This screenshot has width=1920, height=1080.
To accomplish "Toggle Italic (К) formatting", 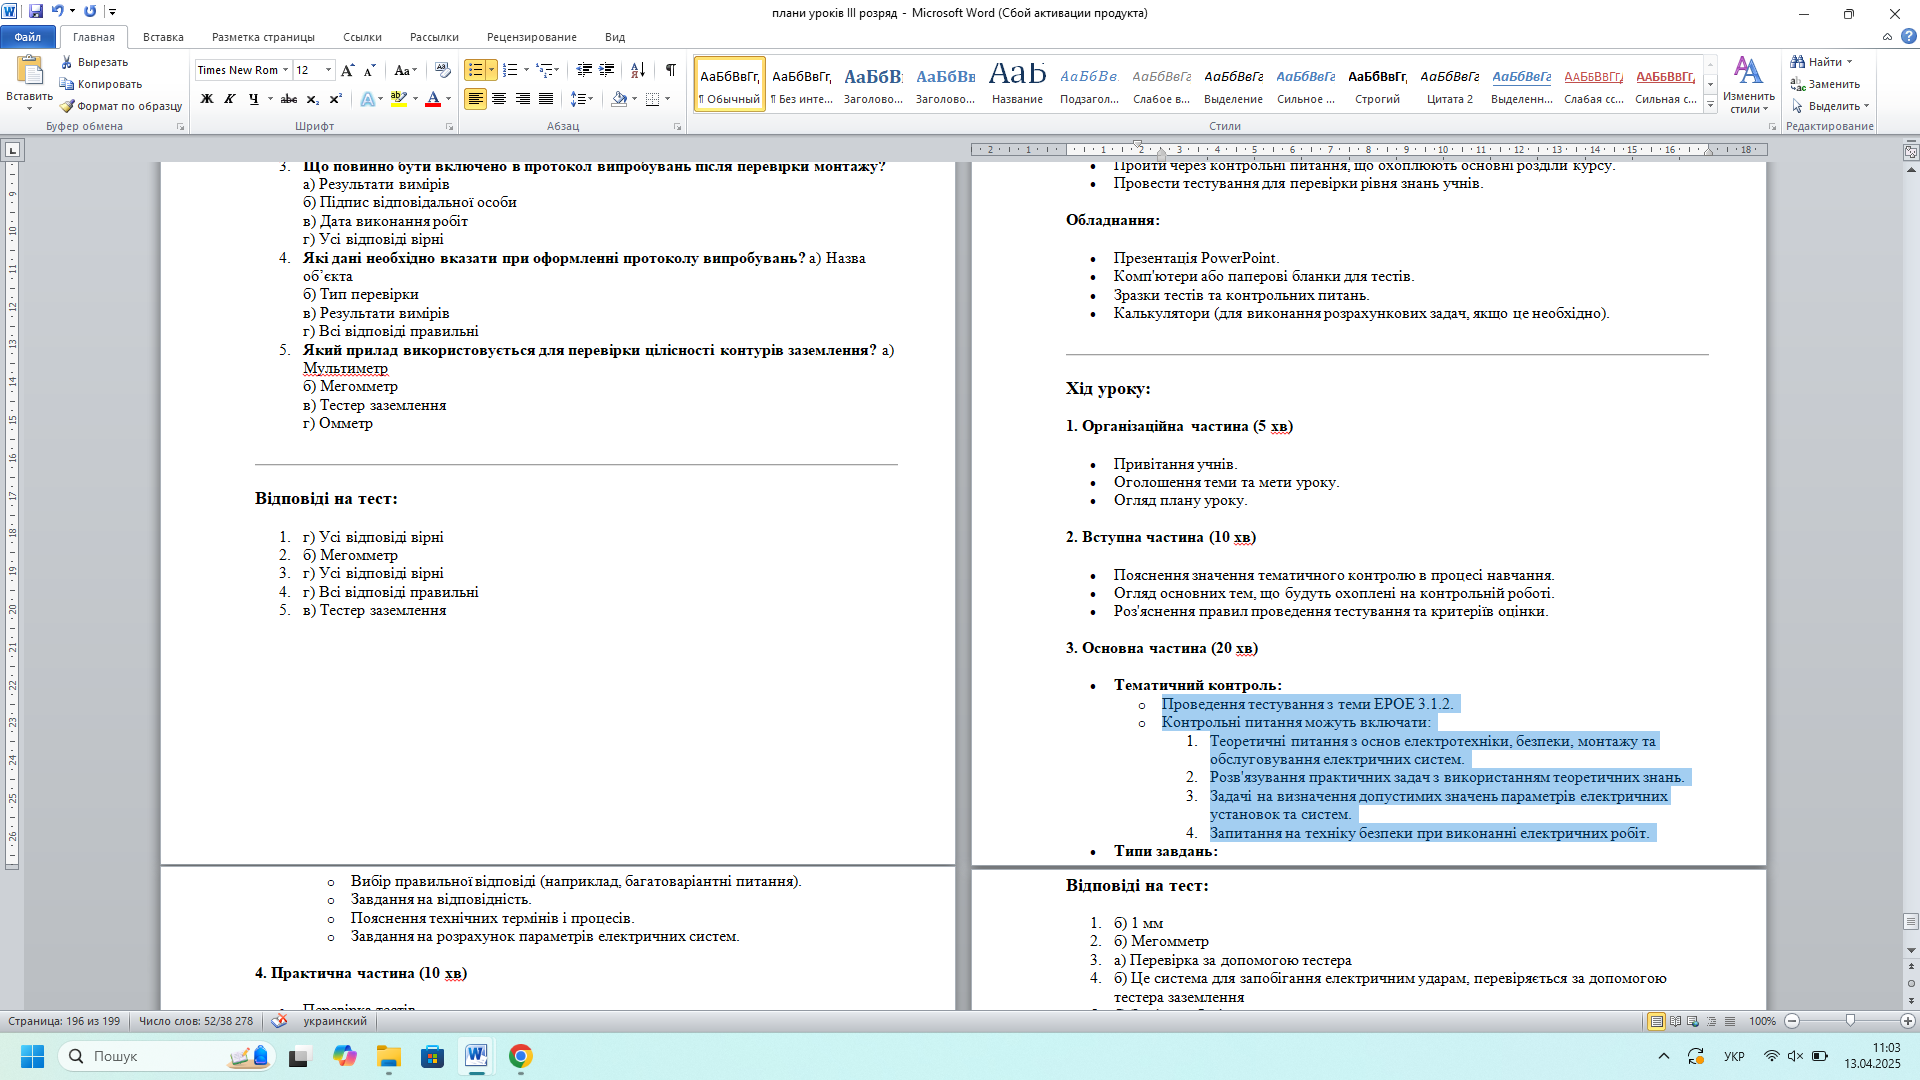I will (230, 99).
